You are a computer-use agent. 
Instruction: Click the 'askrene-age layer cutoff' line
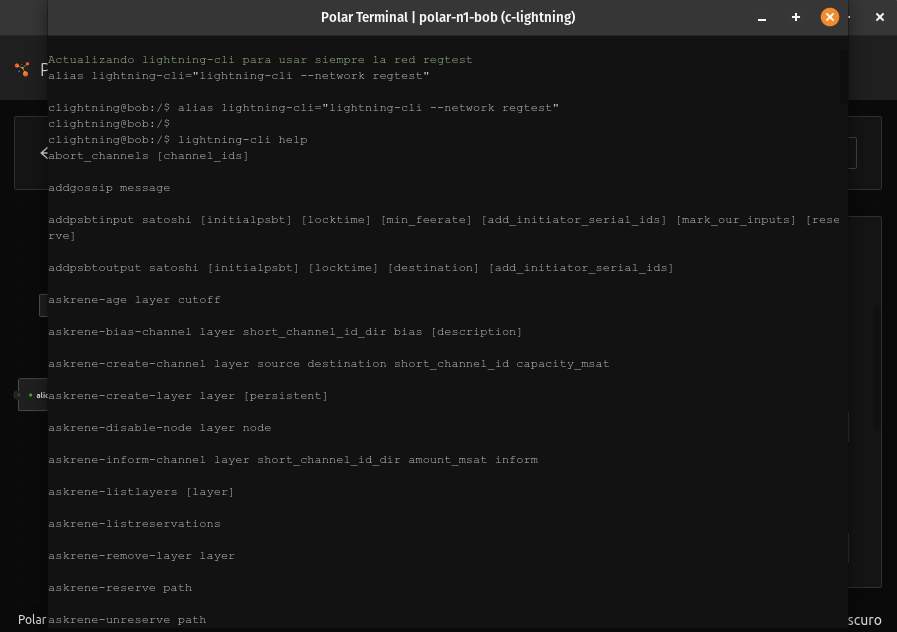(134, 300)
